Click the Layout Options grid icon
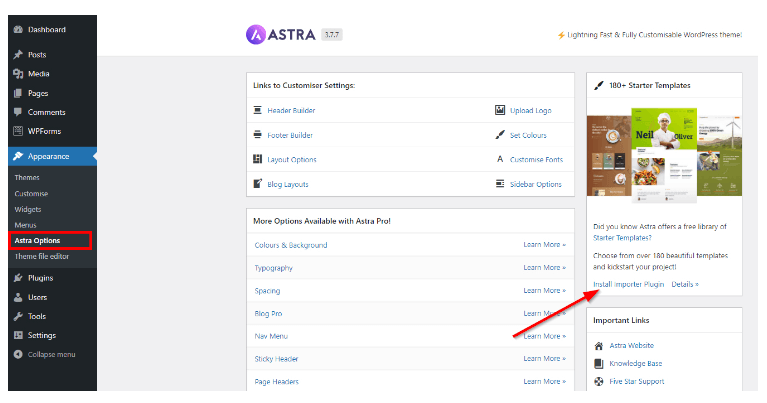Screen dimensions: 767x403 click(257, 159)
